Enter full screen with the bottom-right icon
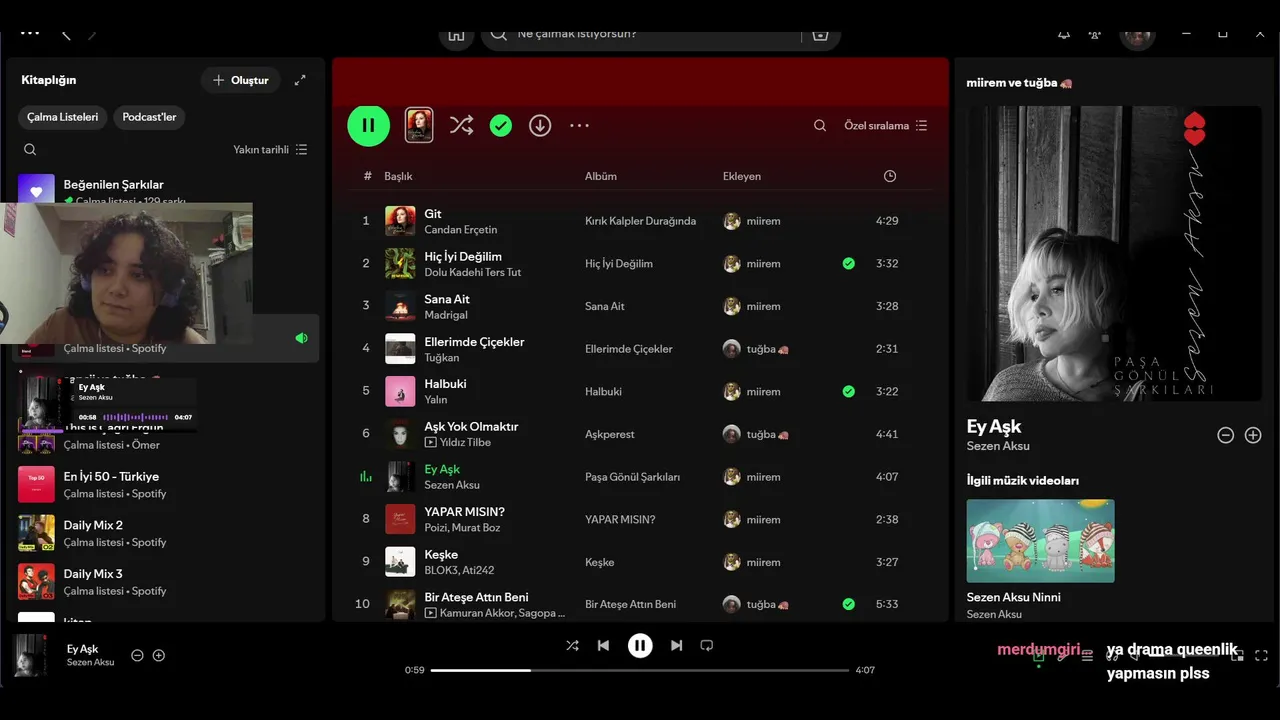The width and height of the screenshot is (1280, 720). [1261, 656]
